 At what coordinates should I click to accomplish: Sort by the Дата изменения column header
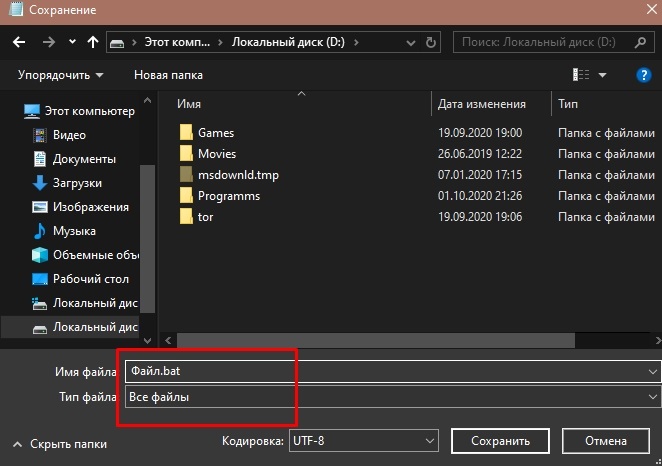pyautogui.click(x=482, y=104)
